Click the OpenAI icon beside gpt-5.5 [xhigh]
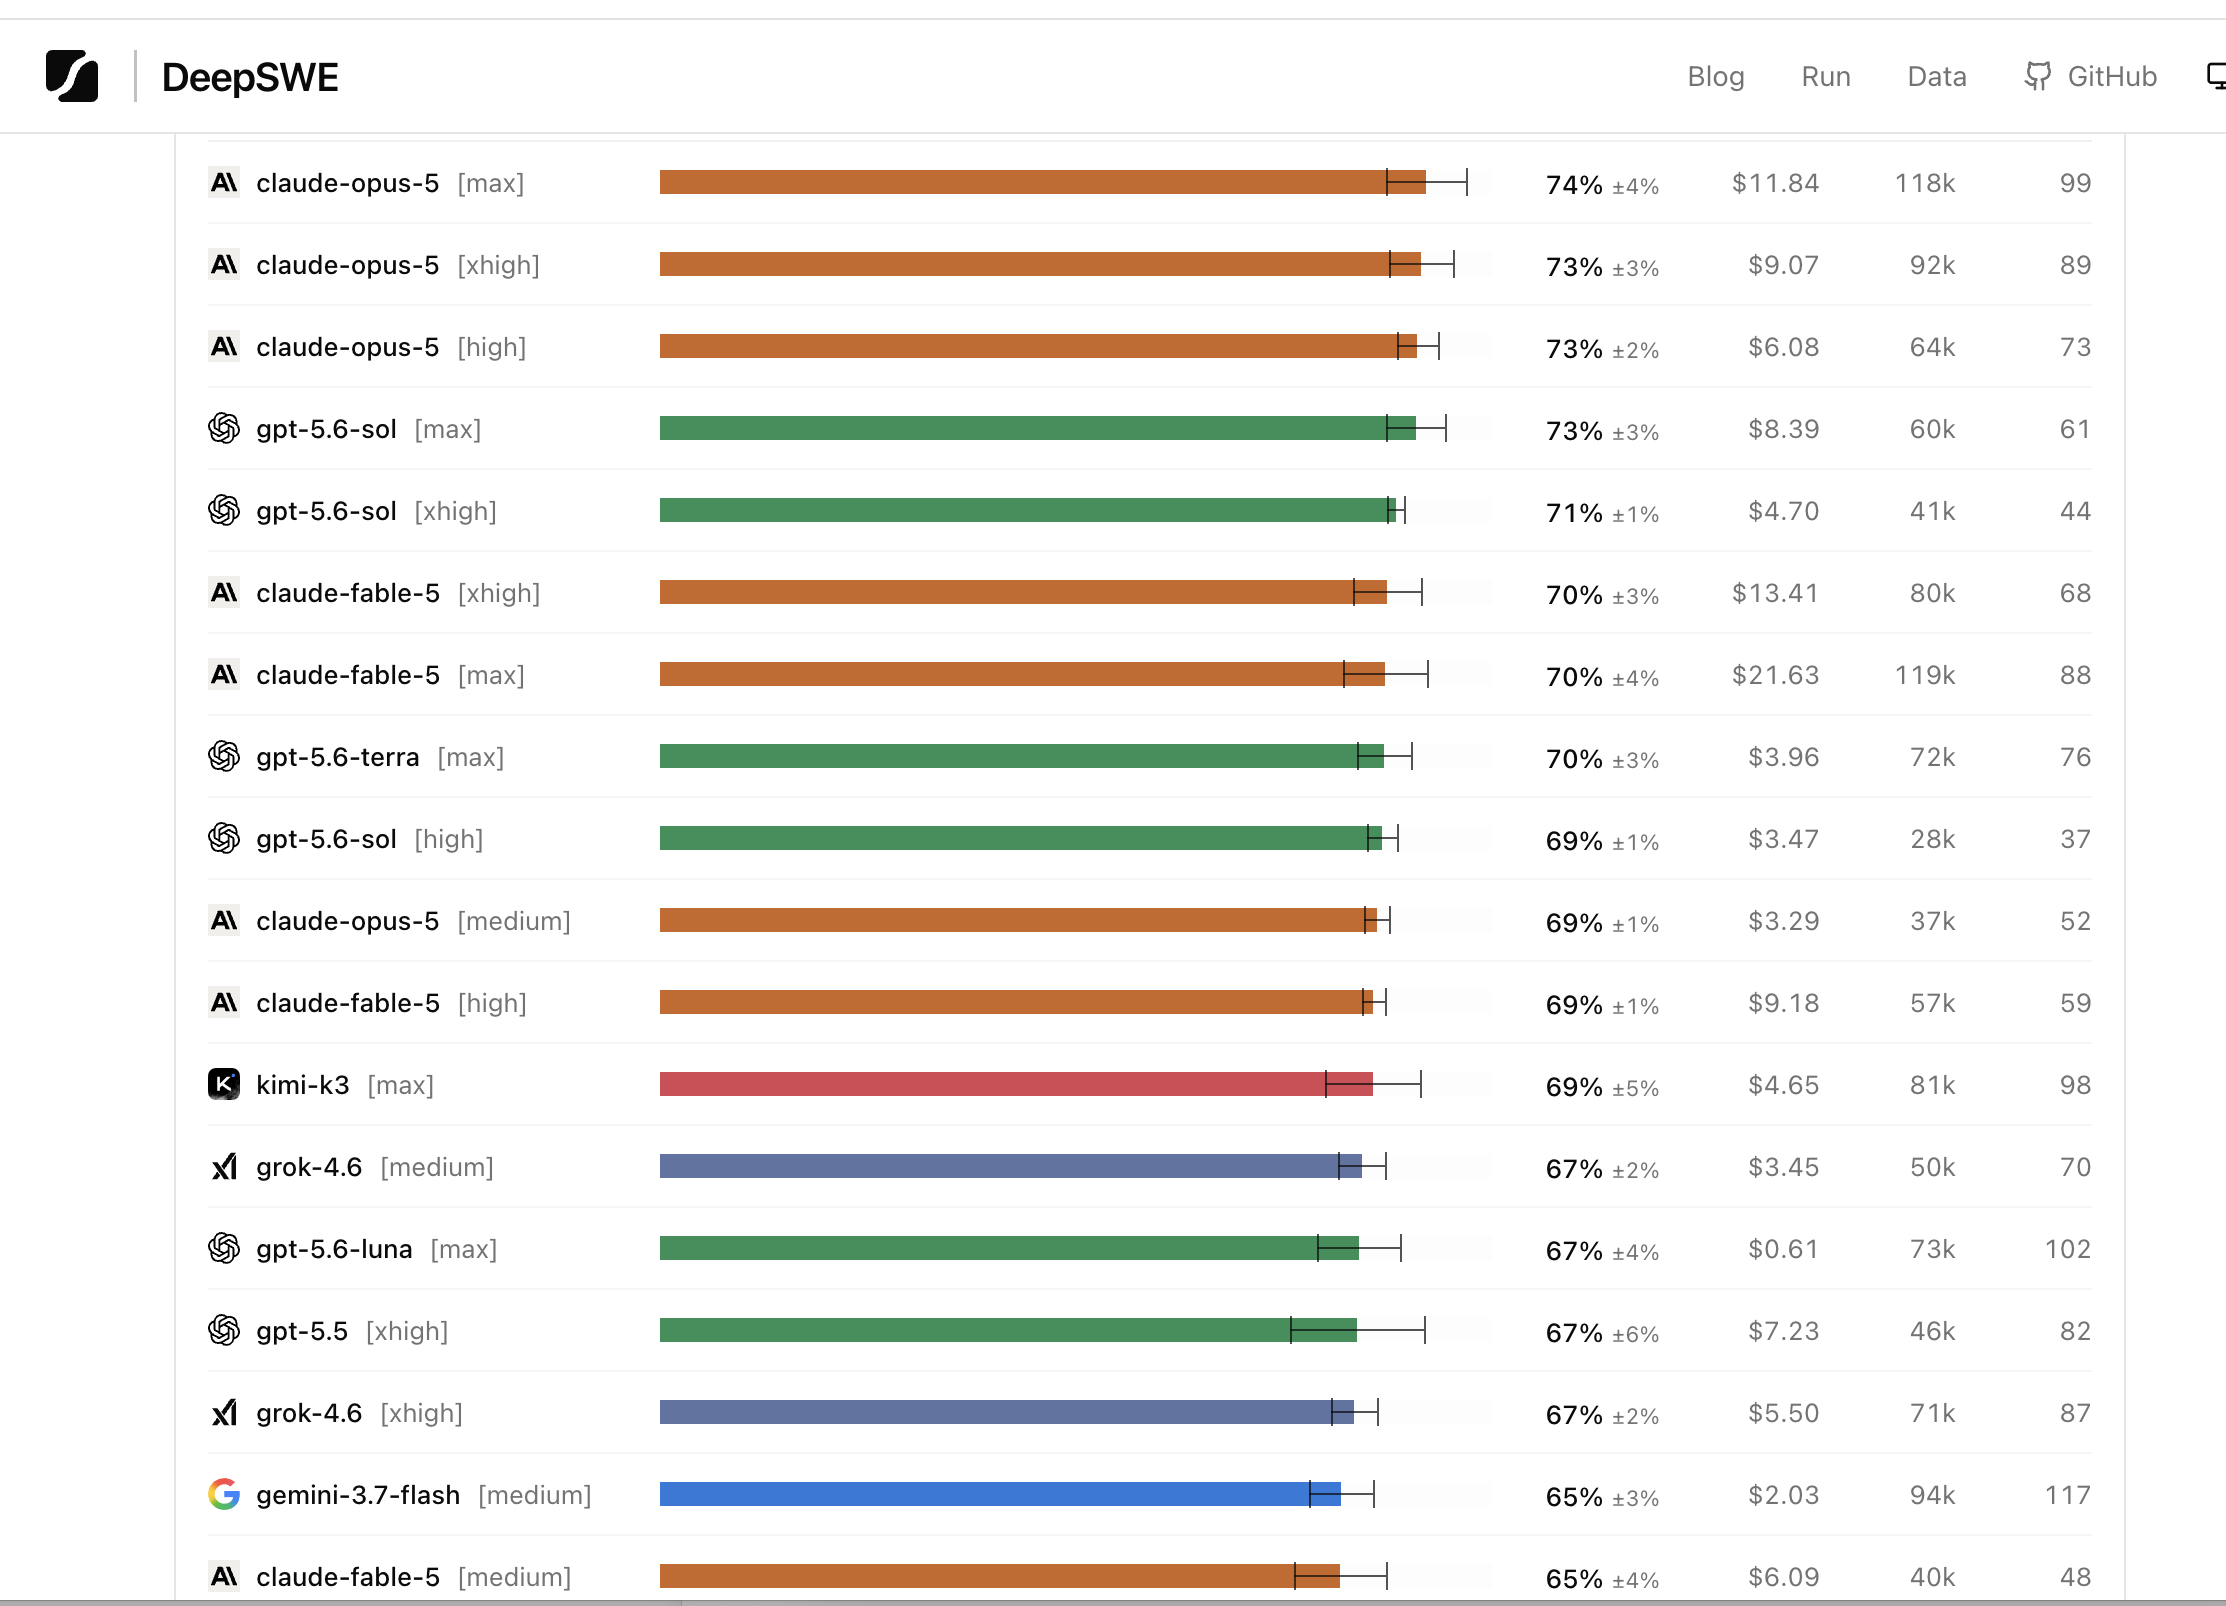Screen dimensions: 2226x1606 pos(224,1331)
